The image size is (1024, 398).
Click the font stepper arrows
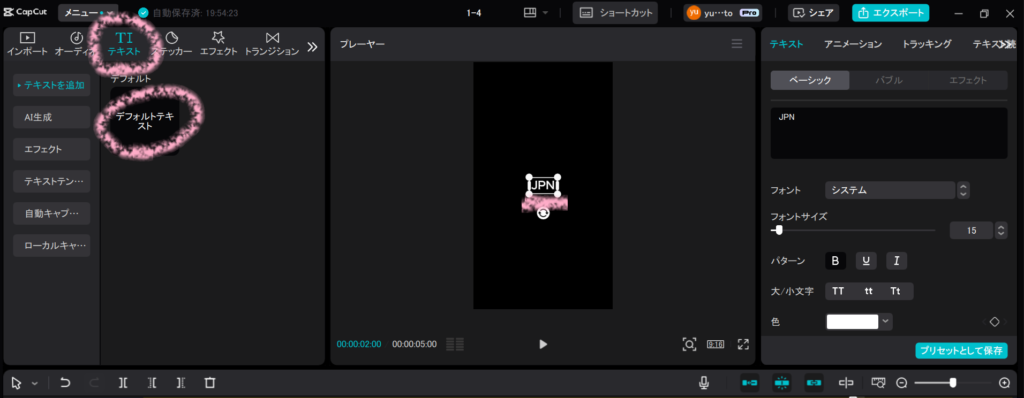point(963,190)
